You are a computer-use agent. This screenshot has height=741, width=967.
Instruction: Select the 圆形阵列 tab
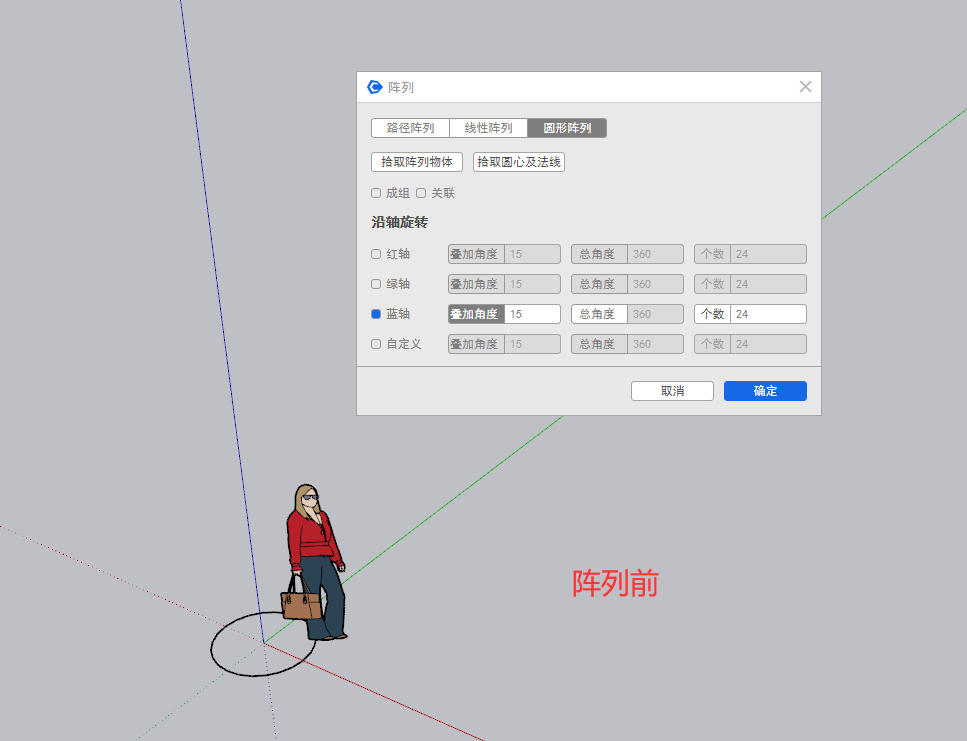567,128
